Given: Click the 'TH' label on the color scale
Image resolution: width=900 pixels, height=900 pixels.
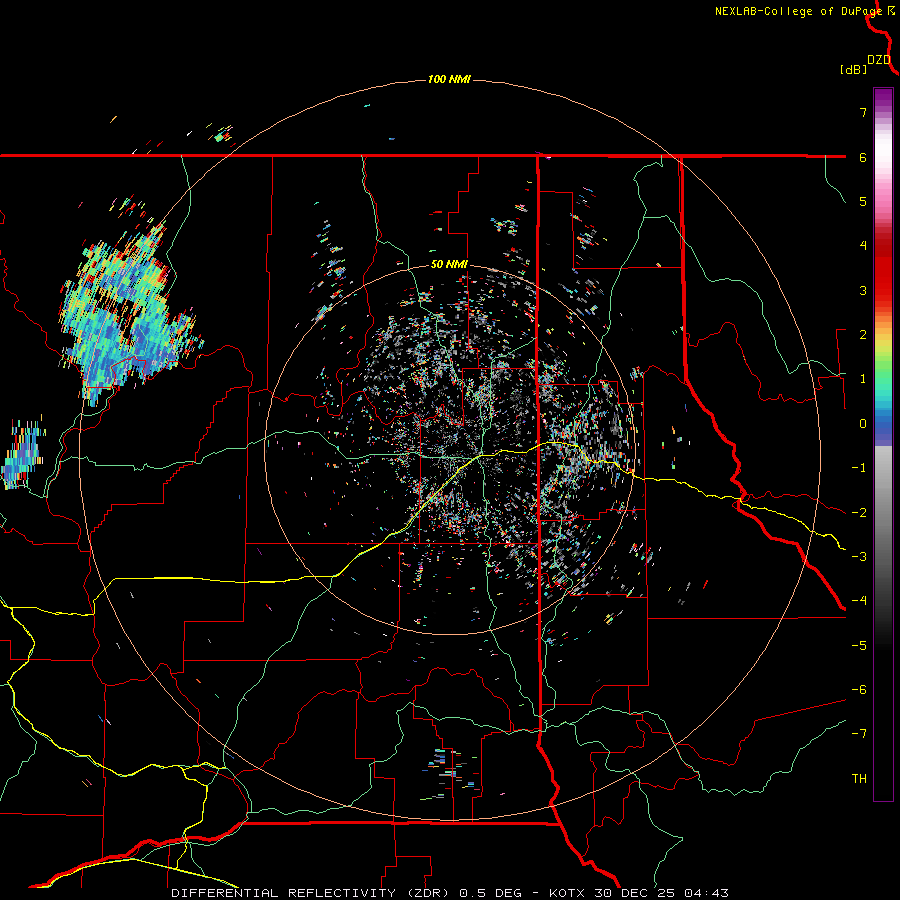Looking at the screenshot, I should (859, 779).
